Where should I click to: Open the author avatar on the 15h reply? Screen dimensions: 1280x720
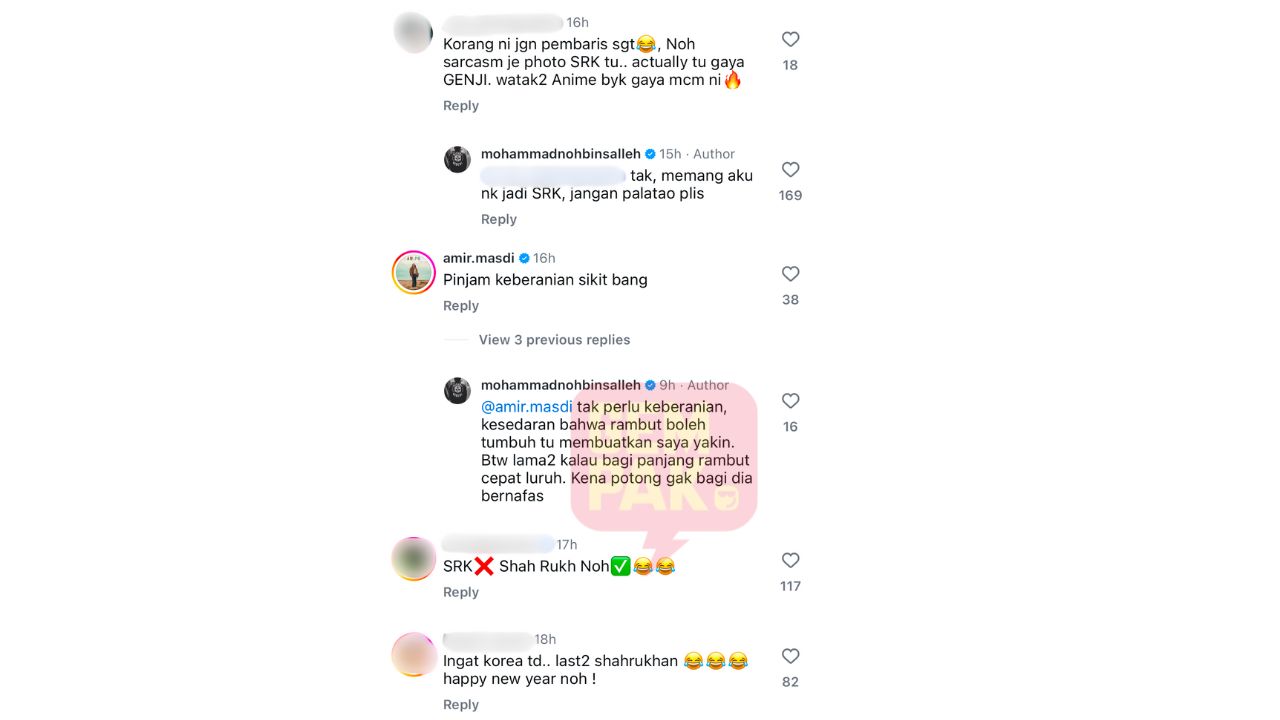(x=457, y=159)
